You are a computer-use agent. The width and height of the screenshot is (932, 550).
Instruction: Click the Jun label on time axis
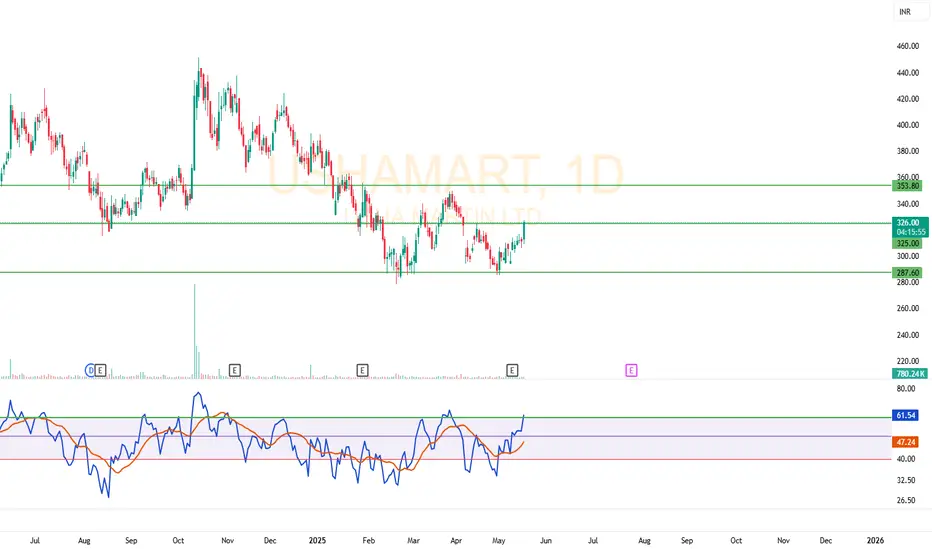pyautogui.click(x=546, y=540)
